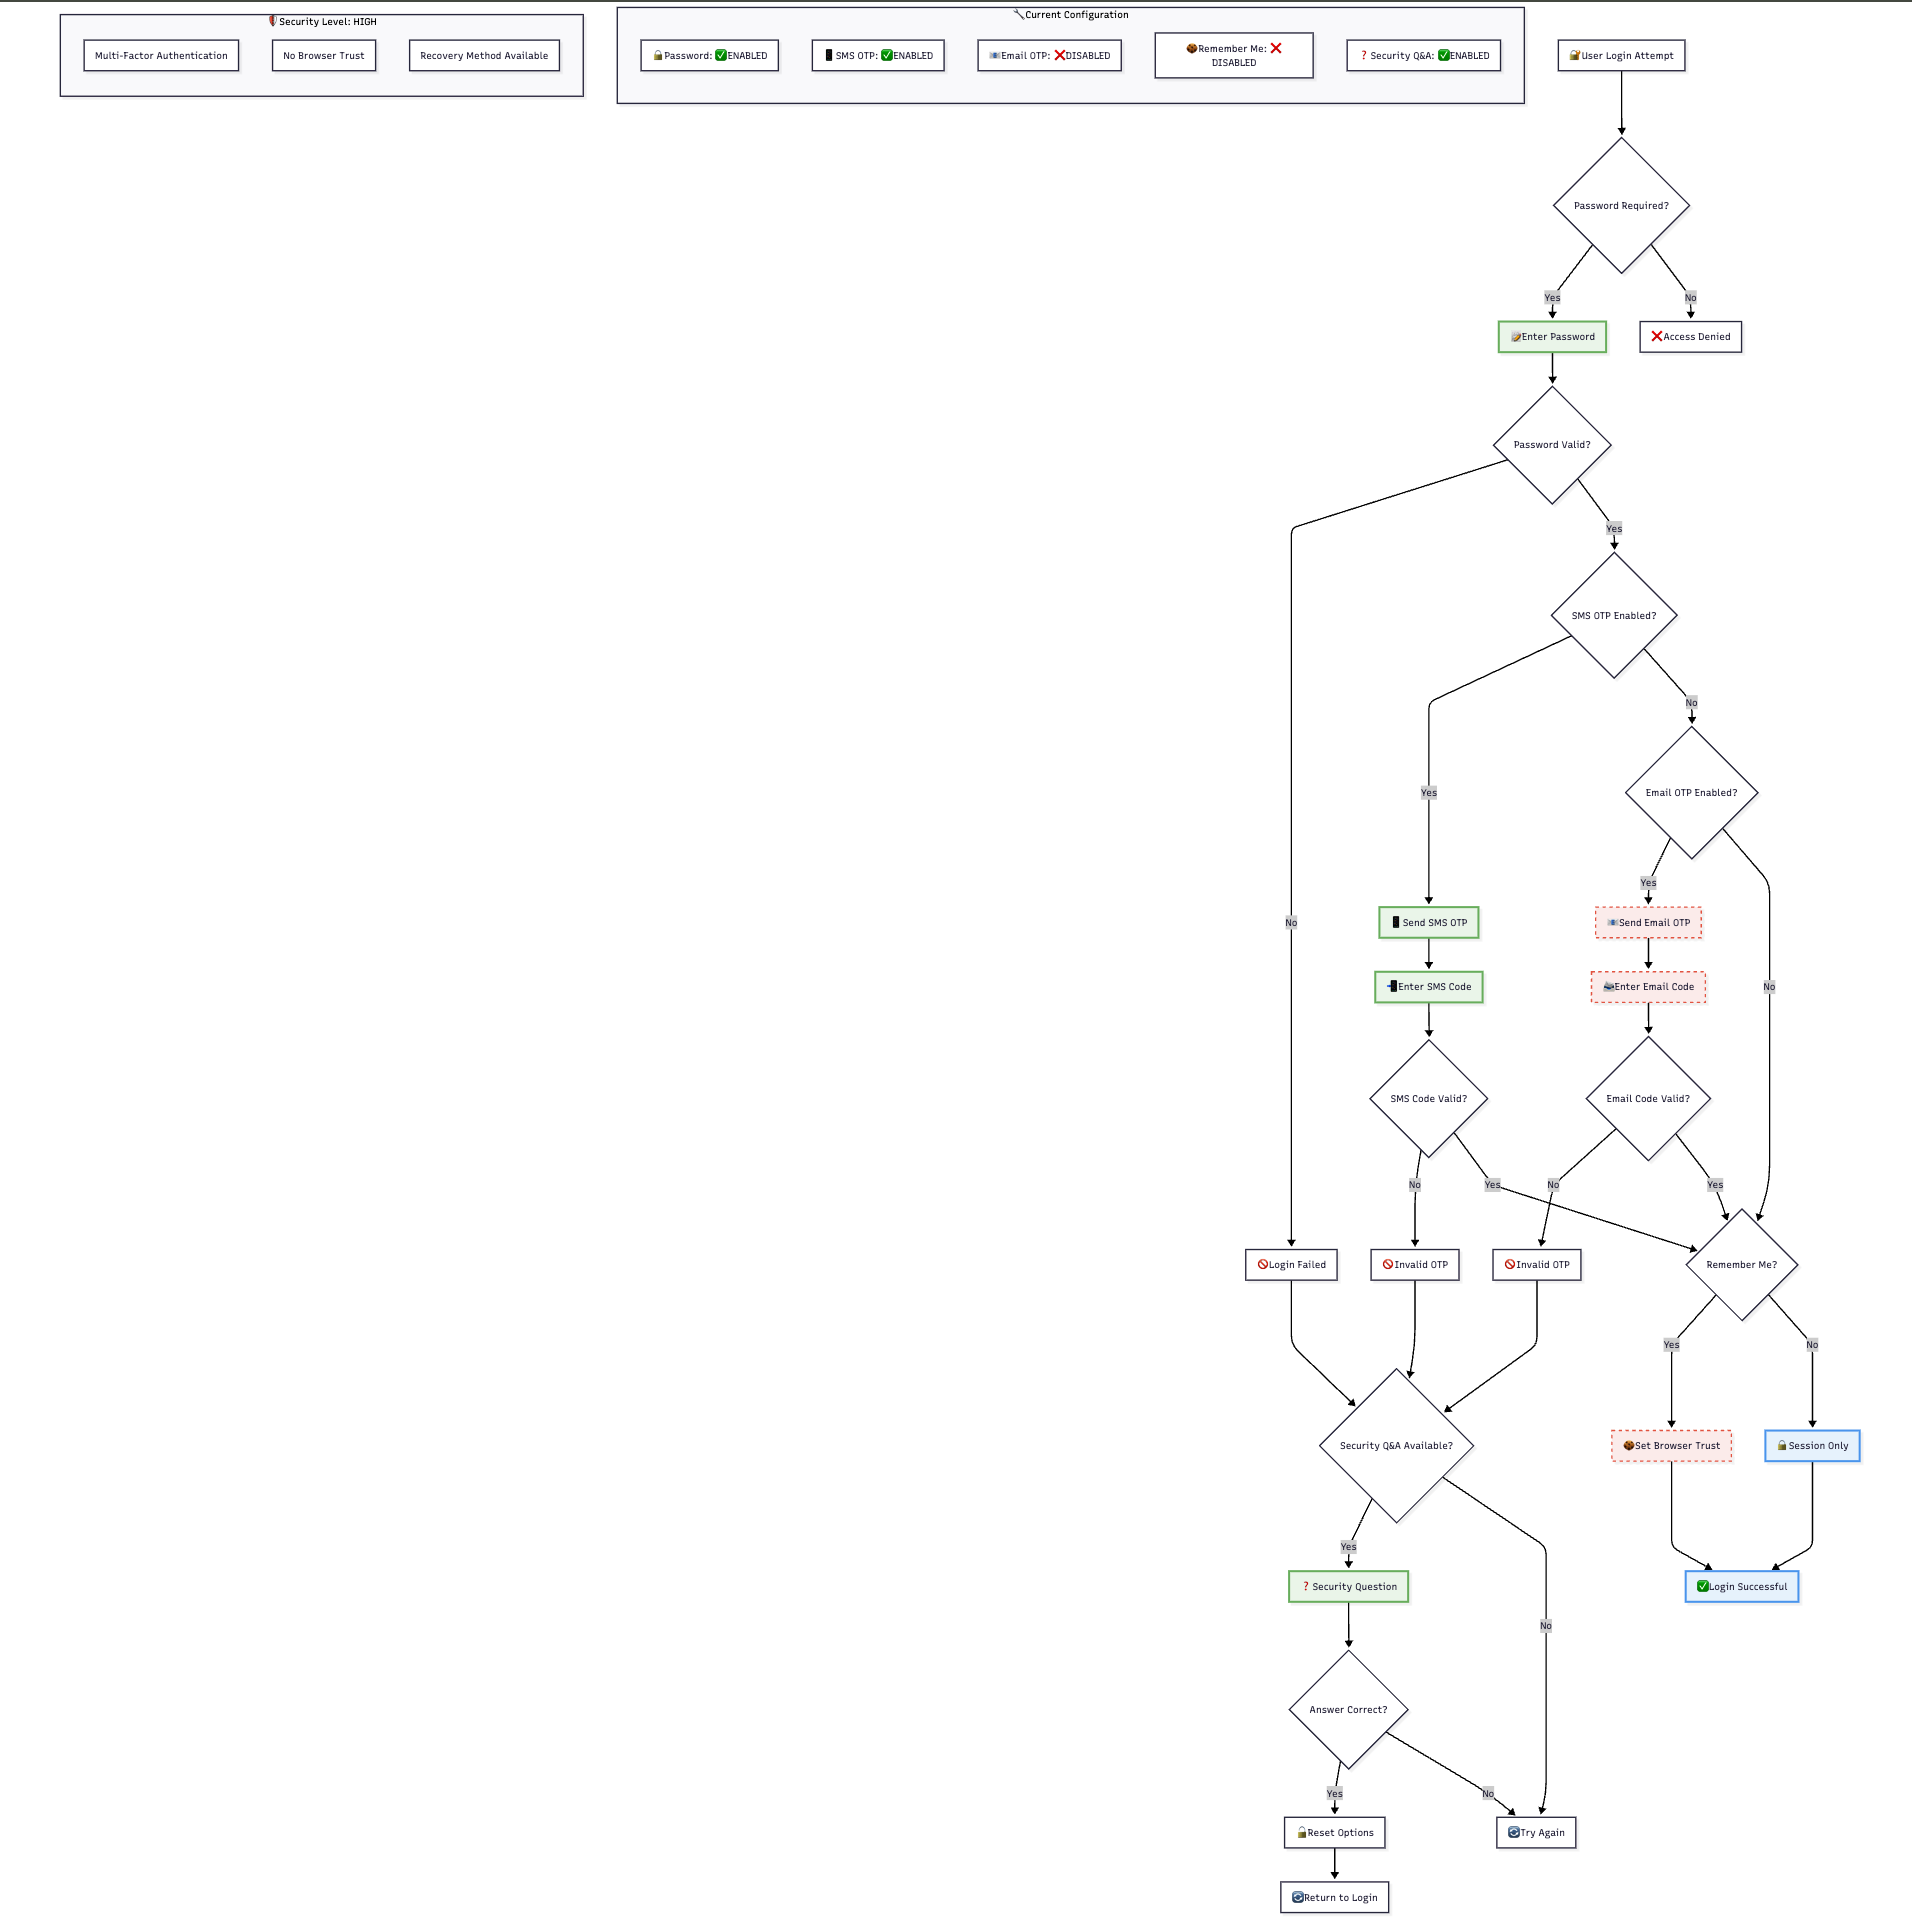Screen dimensions: 1912x1918
Task: Click the refresh icon in Try Again node
Action: (x=1514, y=1832)
